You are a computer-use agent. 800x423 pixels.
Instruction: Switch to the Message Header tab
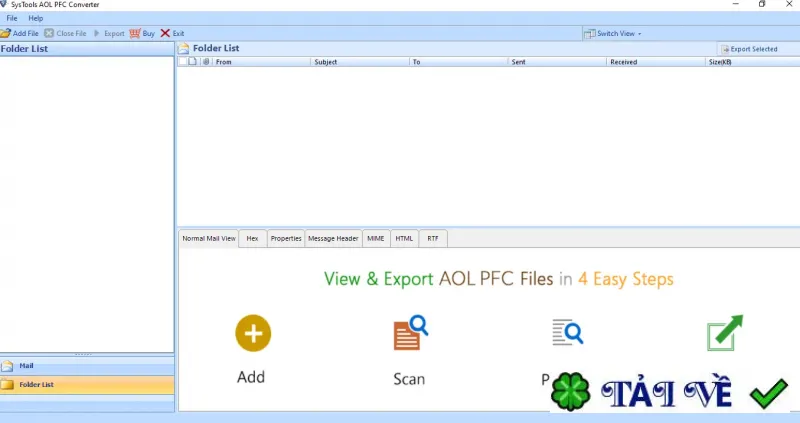tap(333, 238)
